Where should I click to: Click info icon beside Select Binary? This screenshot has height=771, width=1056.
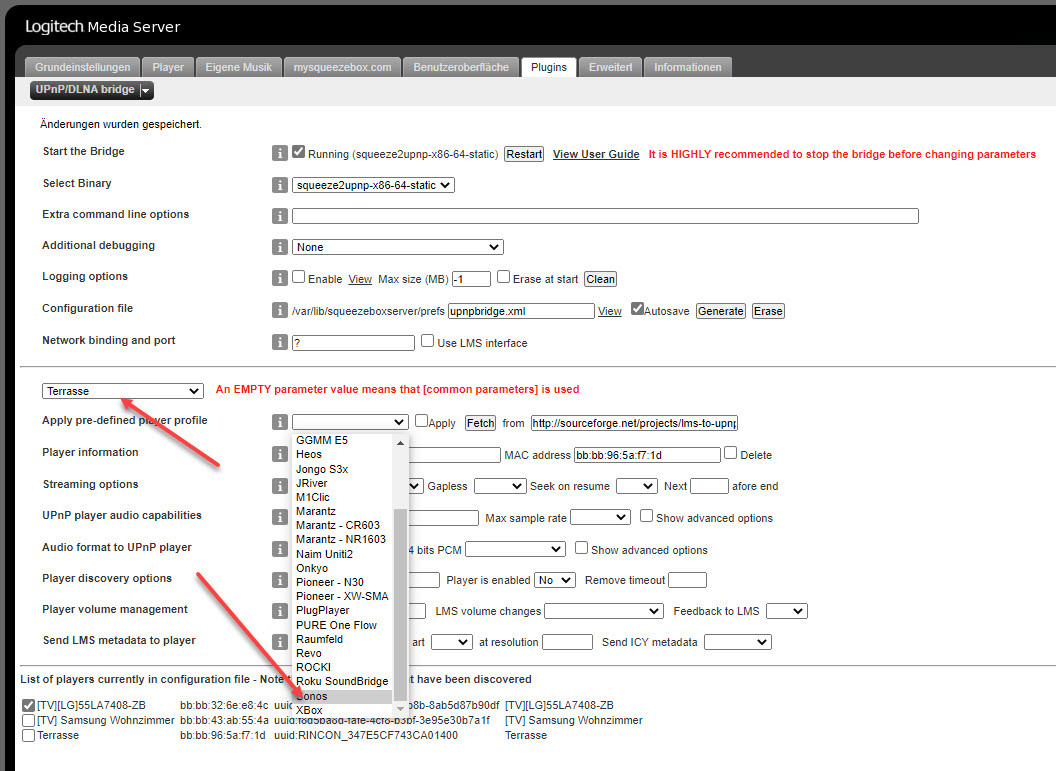279,185
